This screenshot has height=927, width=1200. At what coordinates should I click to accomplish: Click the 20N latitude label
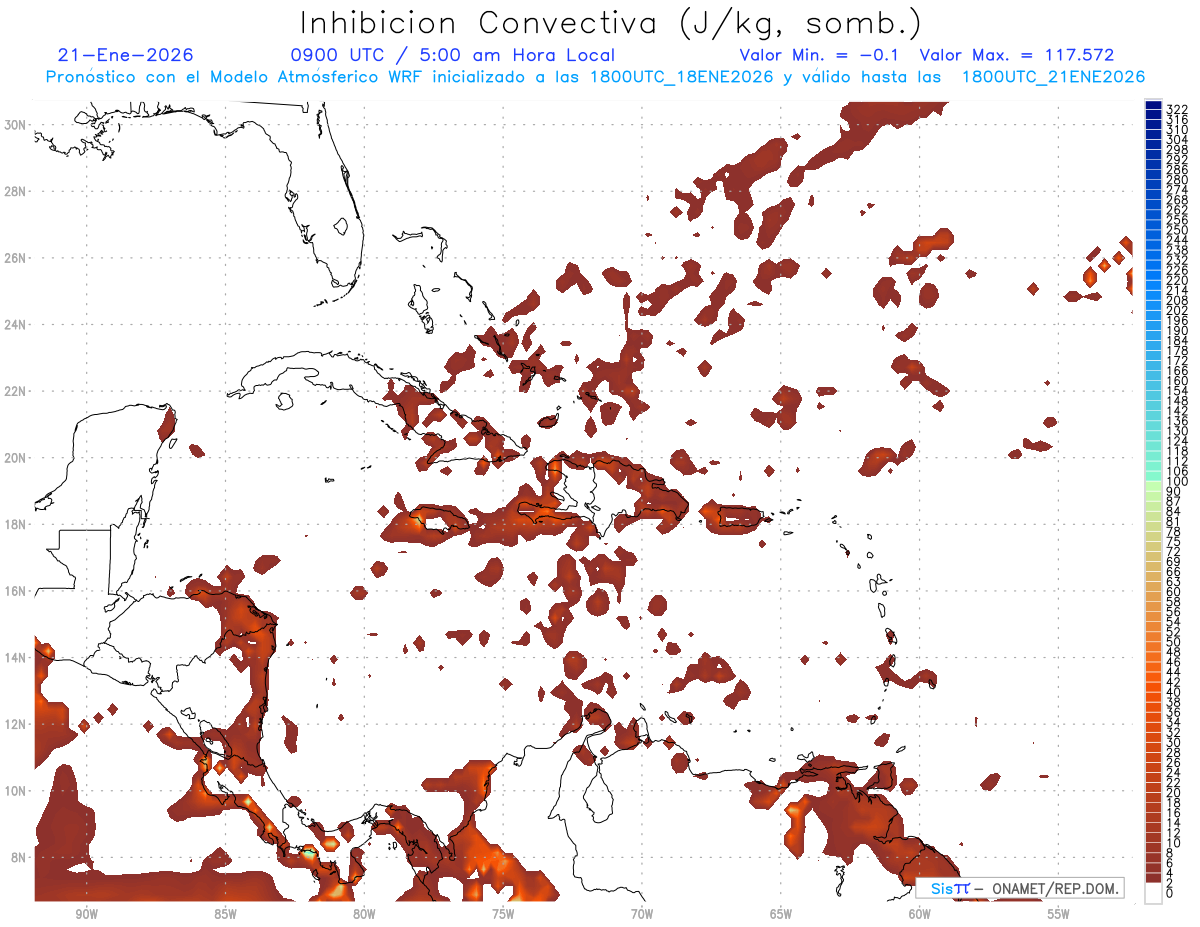coord(16,457)
